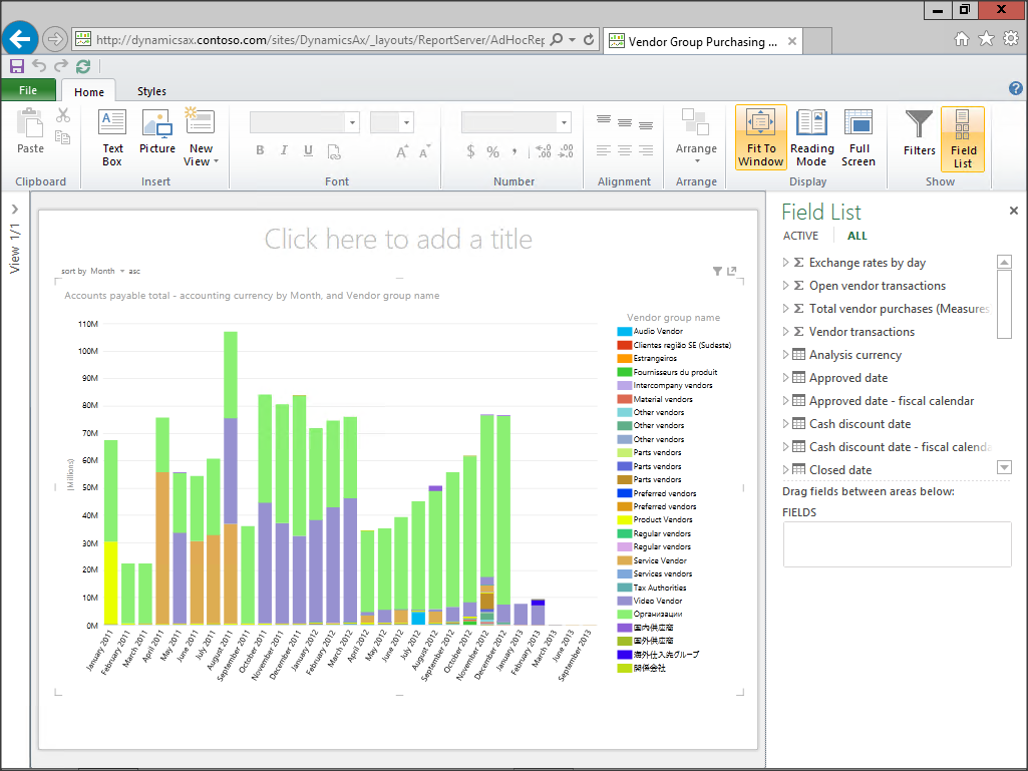The width and height of the screenshot is (1028, 771).
Task: Toggle the Field List pane
Action: point(962,138)
